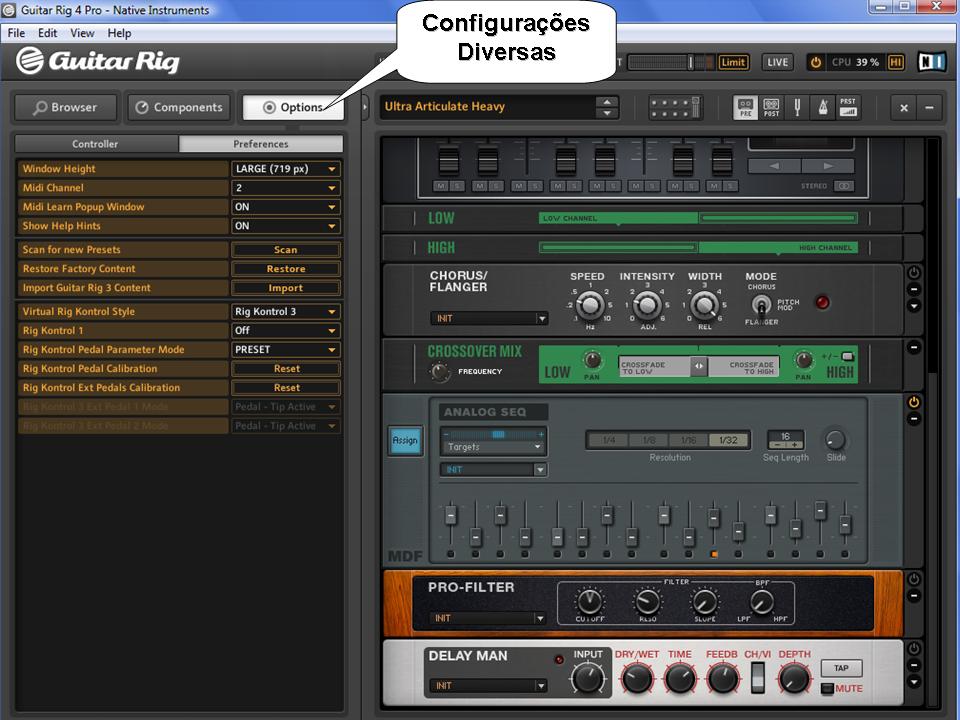Click Delay Man TAP button
The height and width of the screenshot is (720, 960).
[x=841, y=668]
